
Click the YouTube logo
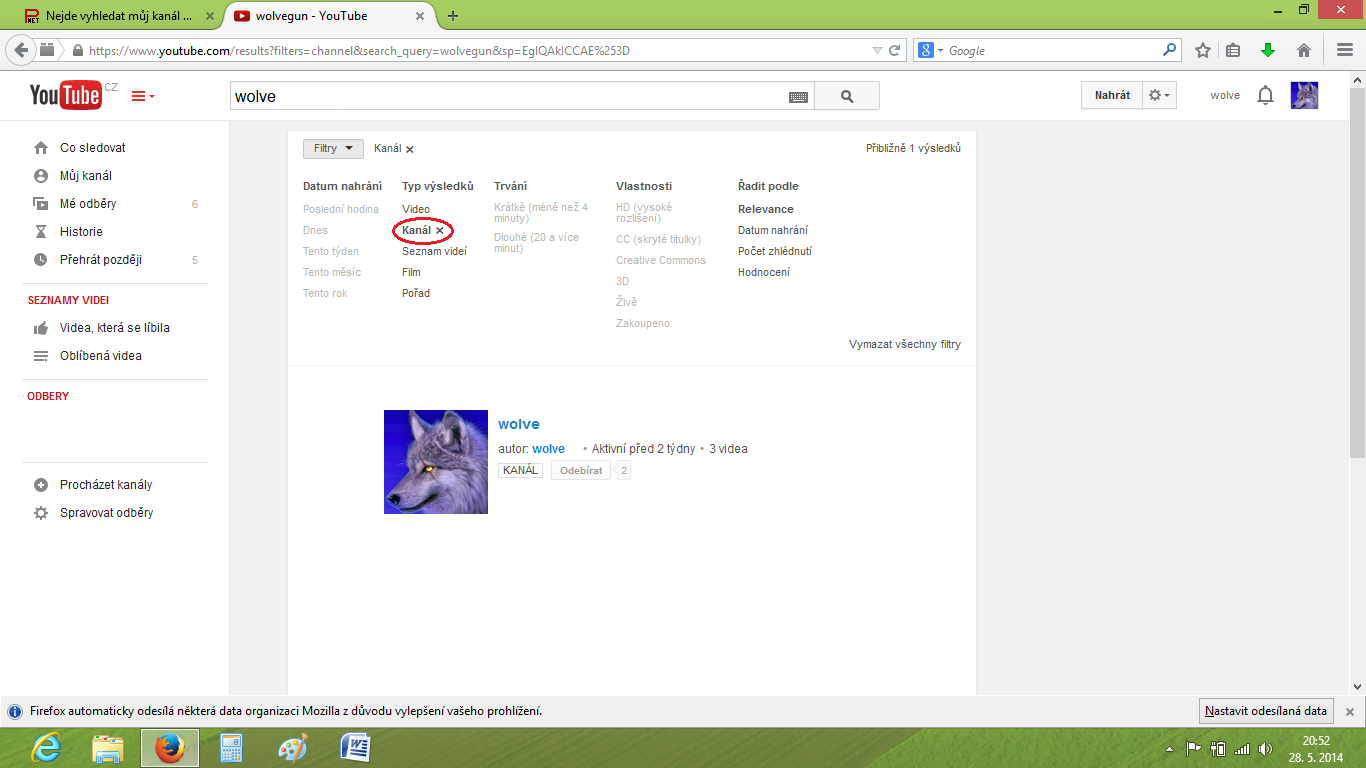(66, 95)
